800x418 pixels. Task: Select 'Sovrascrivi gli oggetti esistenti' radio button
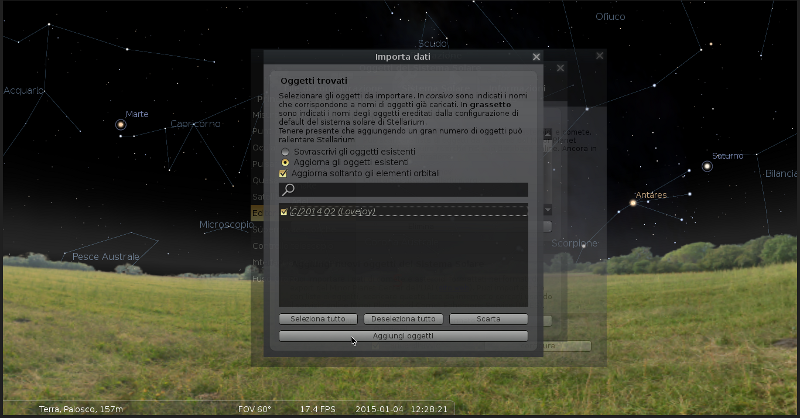[285, 152]
